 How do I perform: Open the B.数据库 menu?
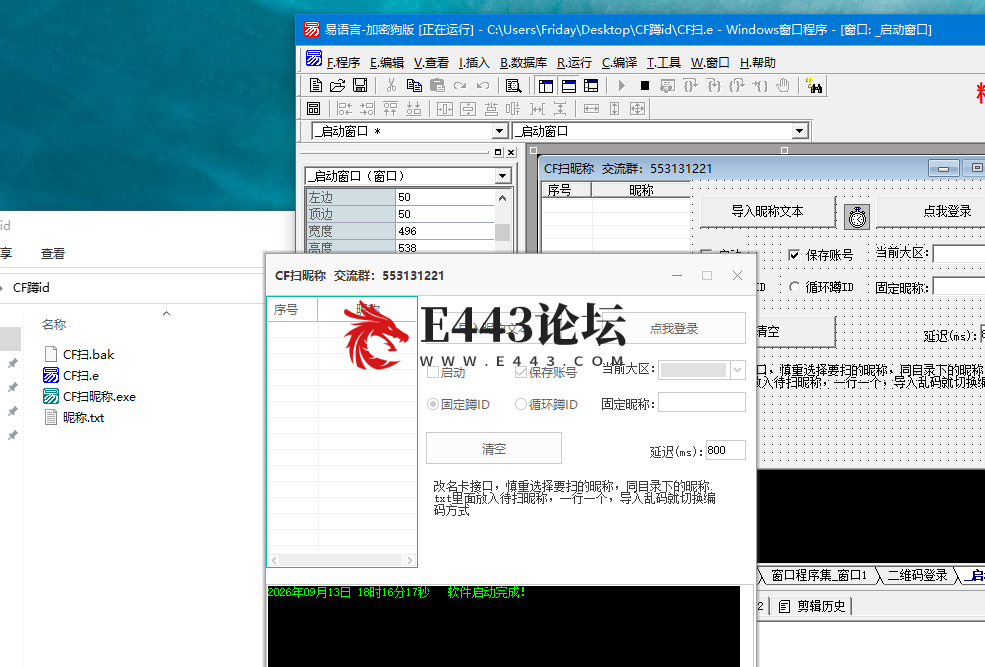point(523,62)
